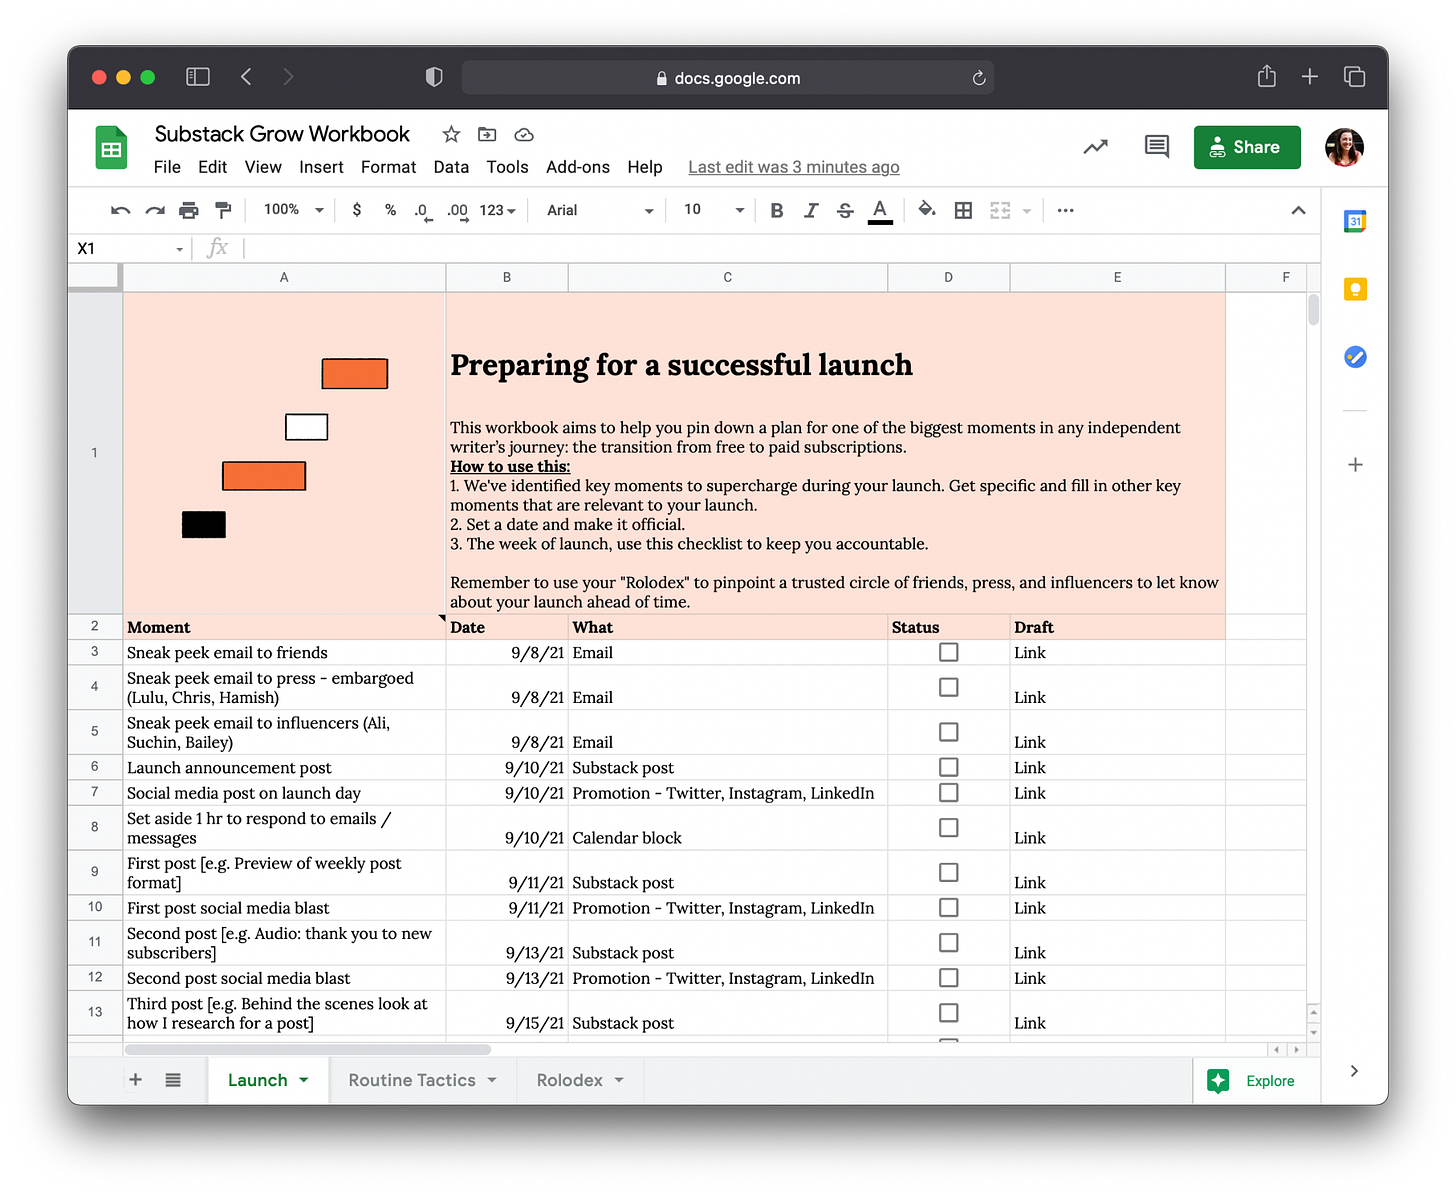
Task: Print the spreadsheet with printer icon
Action: tap(189, 210)
